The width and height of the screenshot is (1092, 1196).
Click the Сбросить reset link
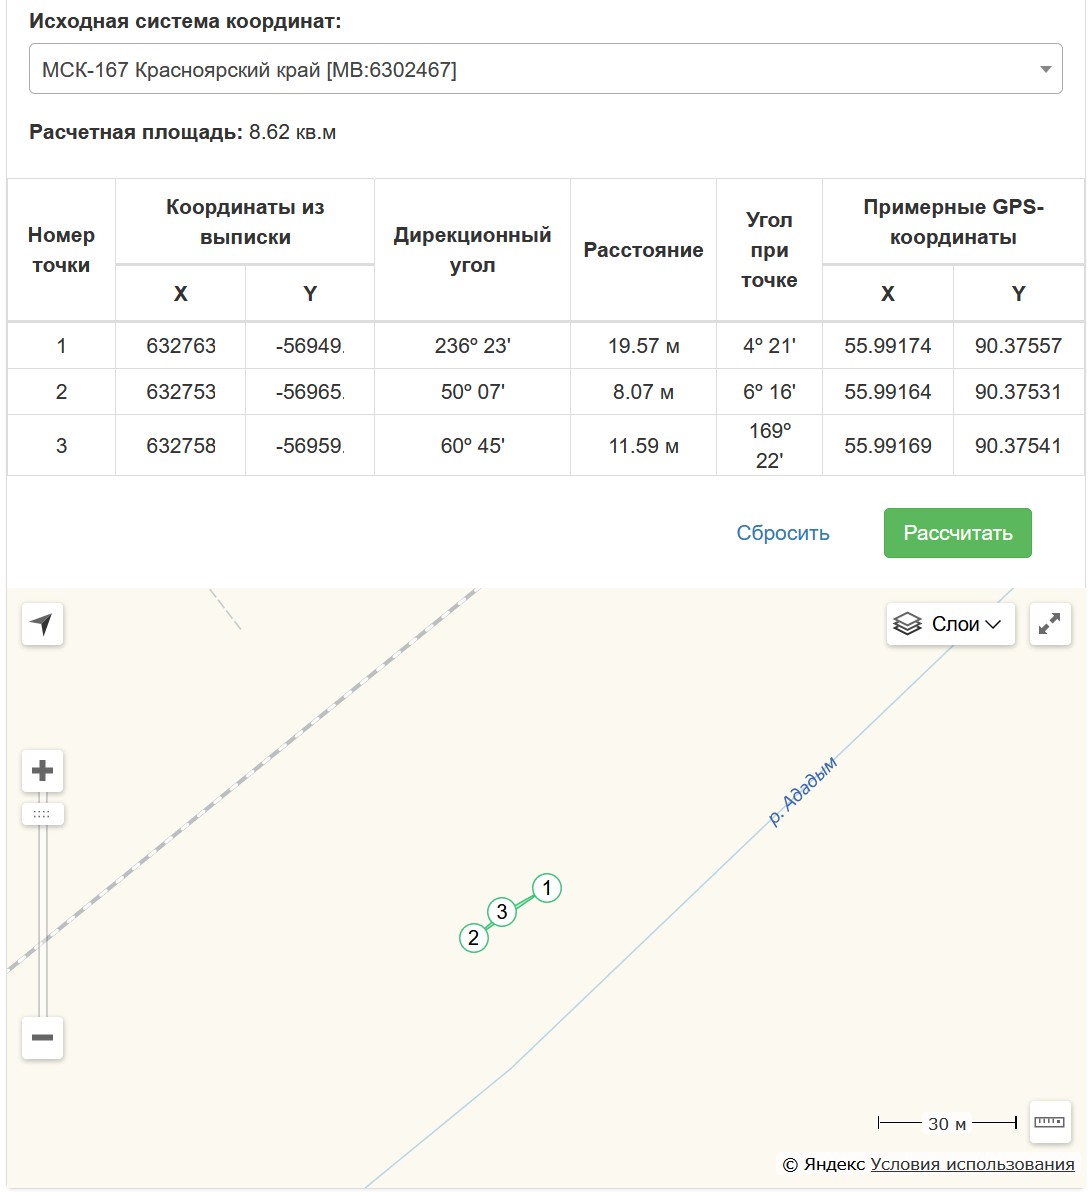click(783, 533)
